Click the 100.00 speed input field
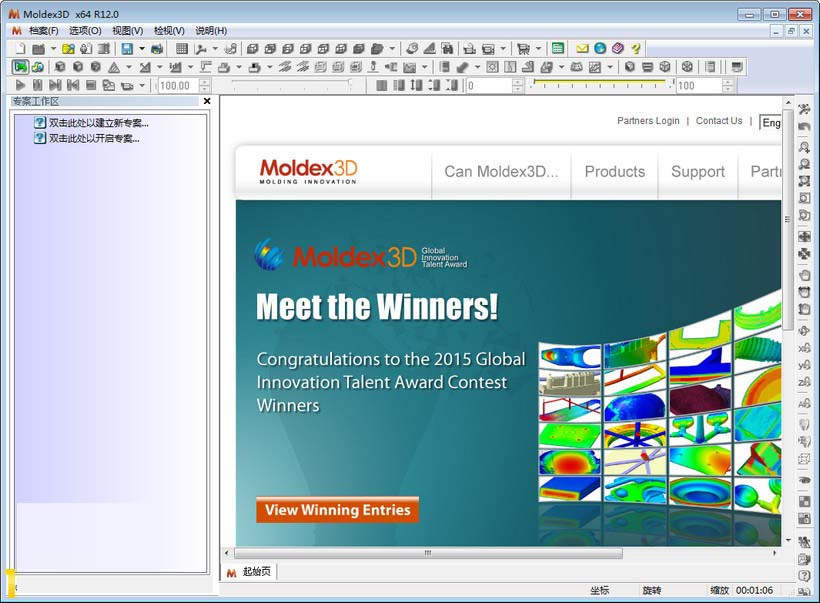The image size is (820, 603). point(179,85)
